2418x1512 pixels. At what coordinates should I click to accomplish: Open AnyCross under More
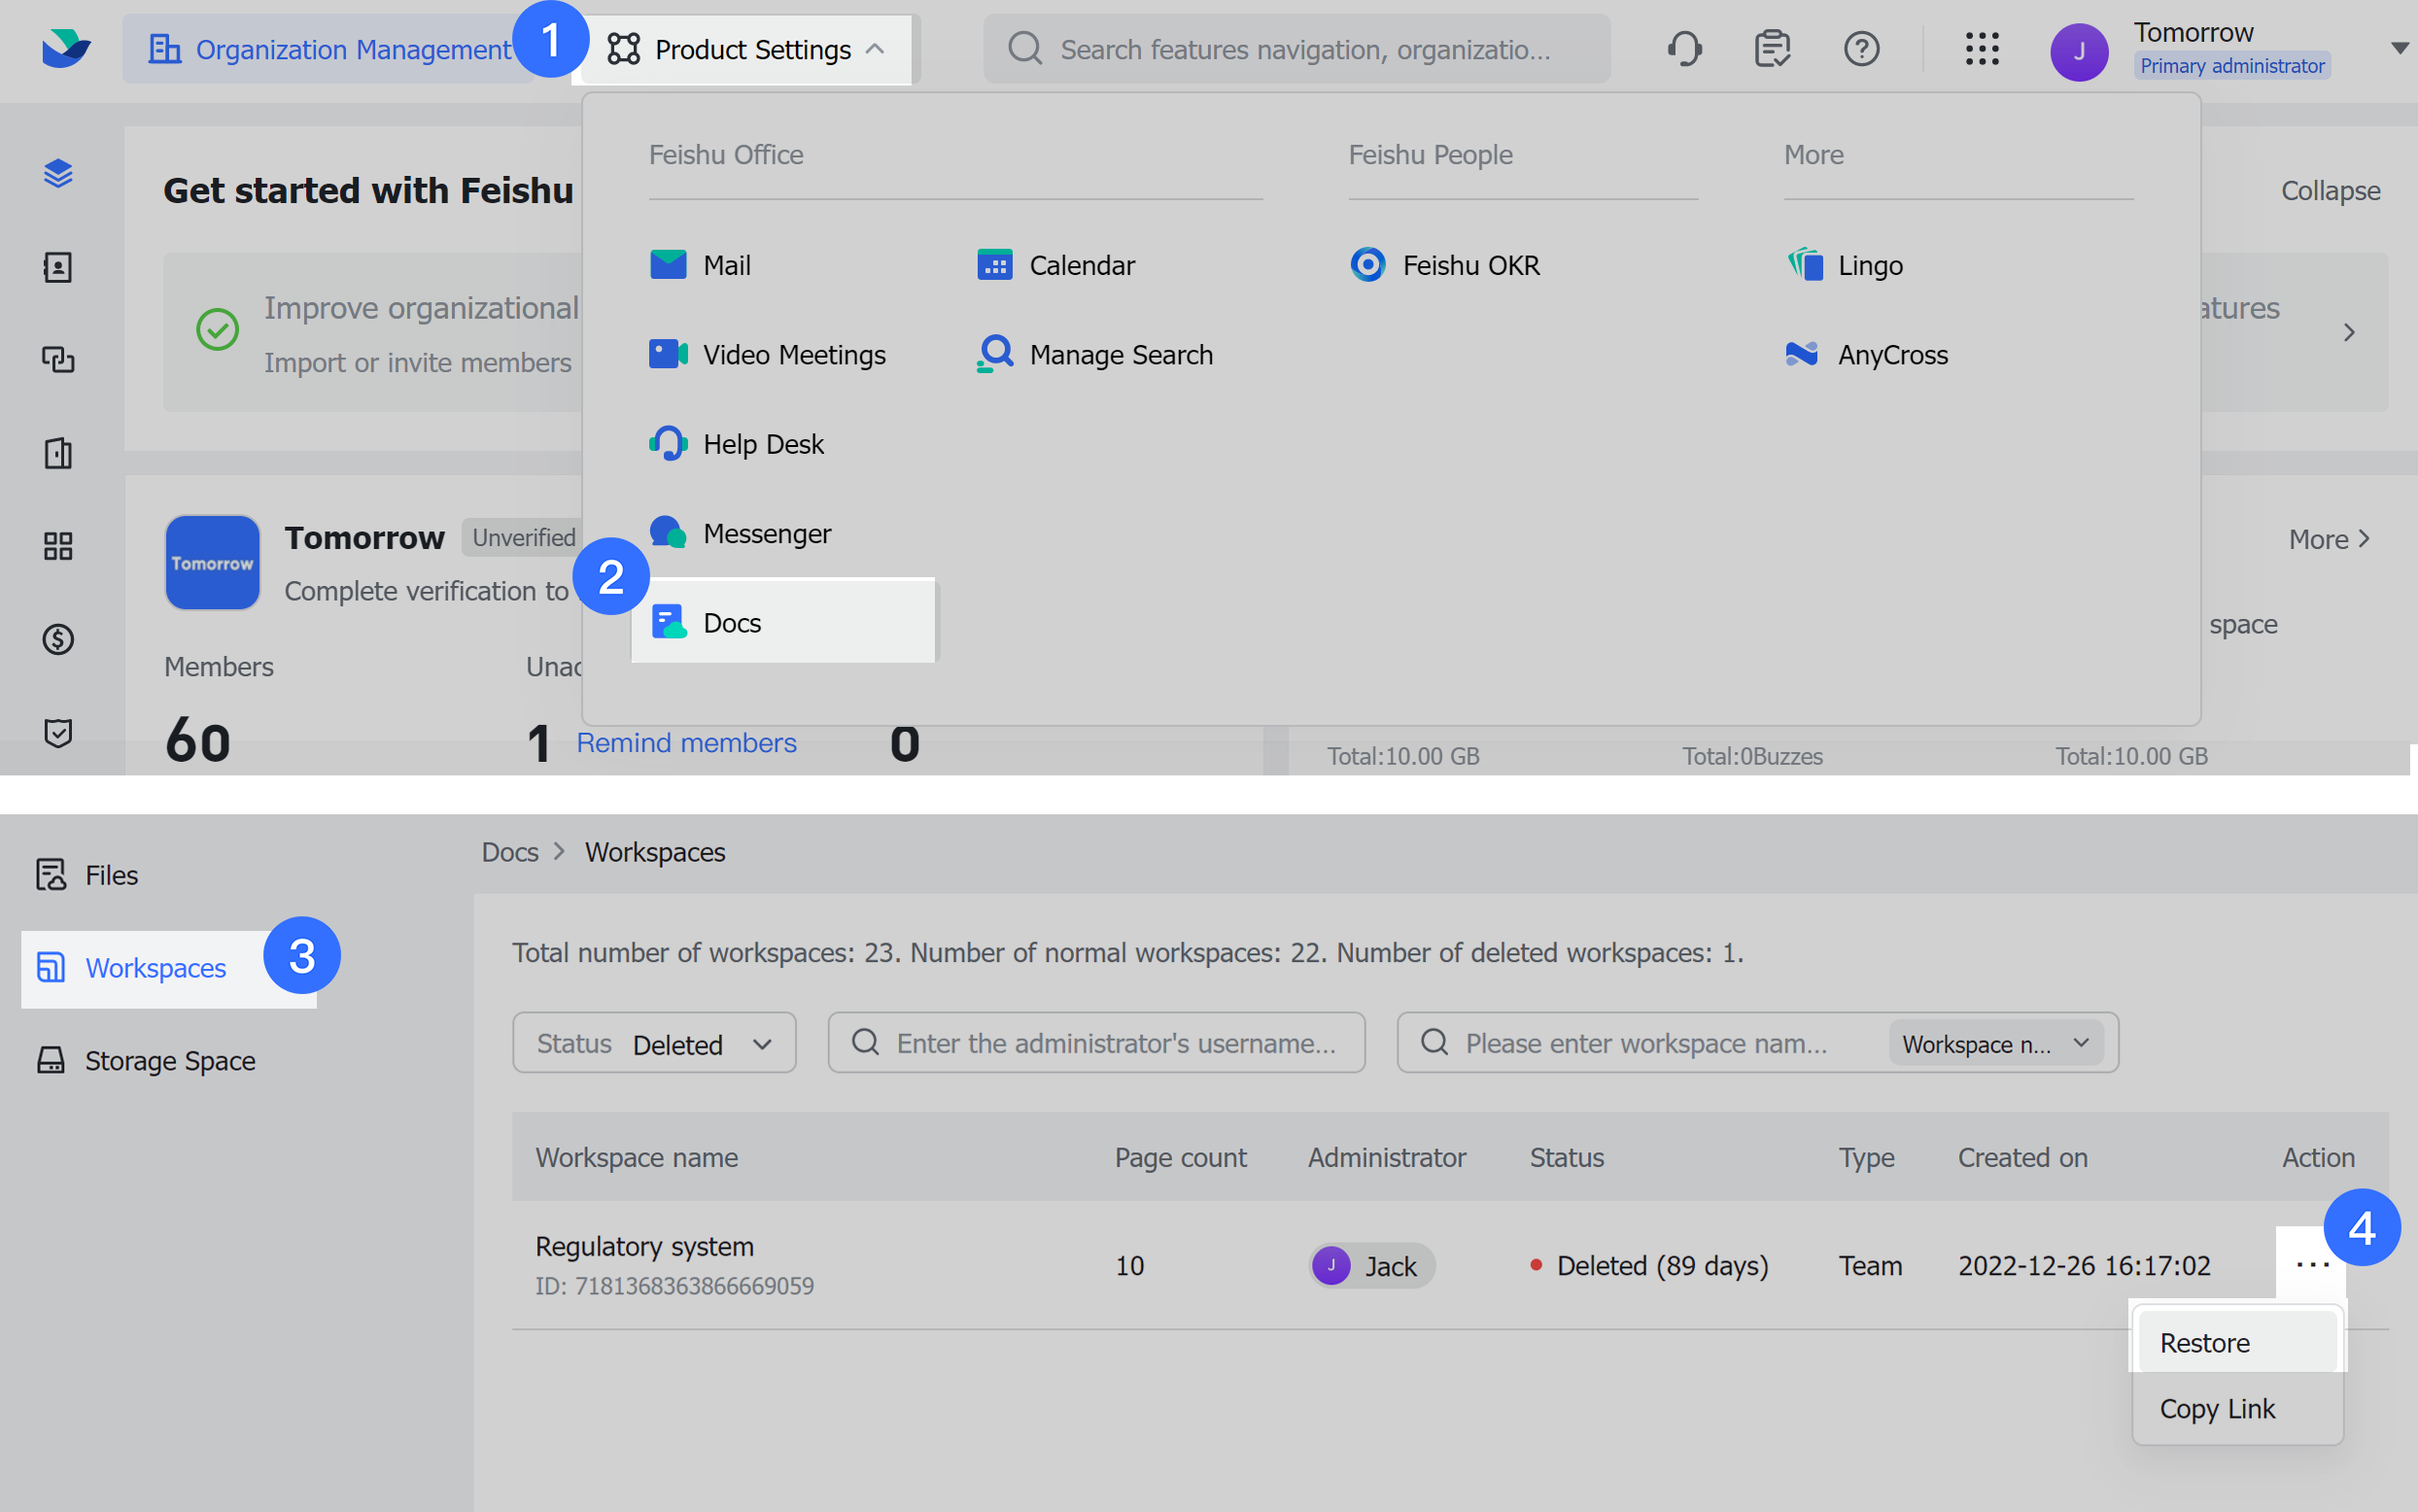pyautogui.click(x=1867, y=354)
